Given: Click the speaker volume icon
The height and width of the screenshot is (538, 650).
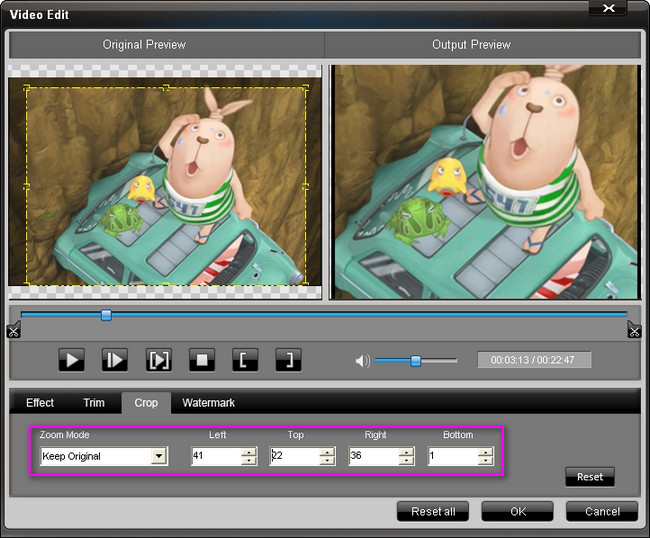Looking at the screenshot, I should click(x=362, y=361).
